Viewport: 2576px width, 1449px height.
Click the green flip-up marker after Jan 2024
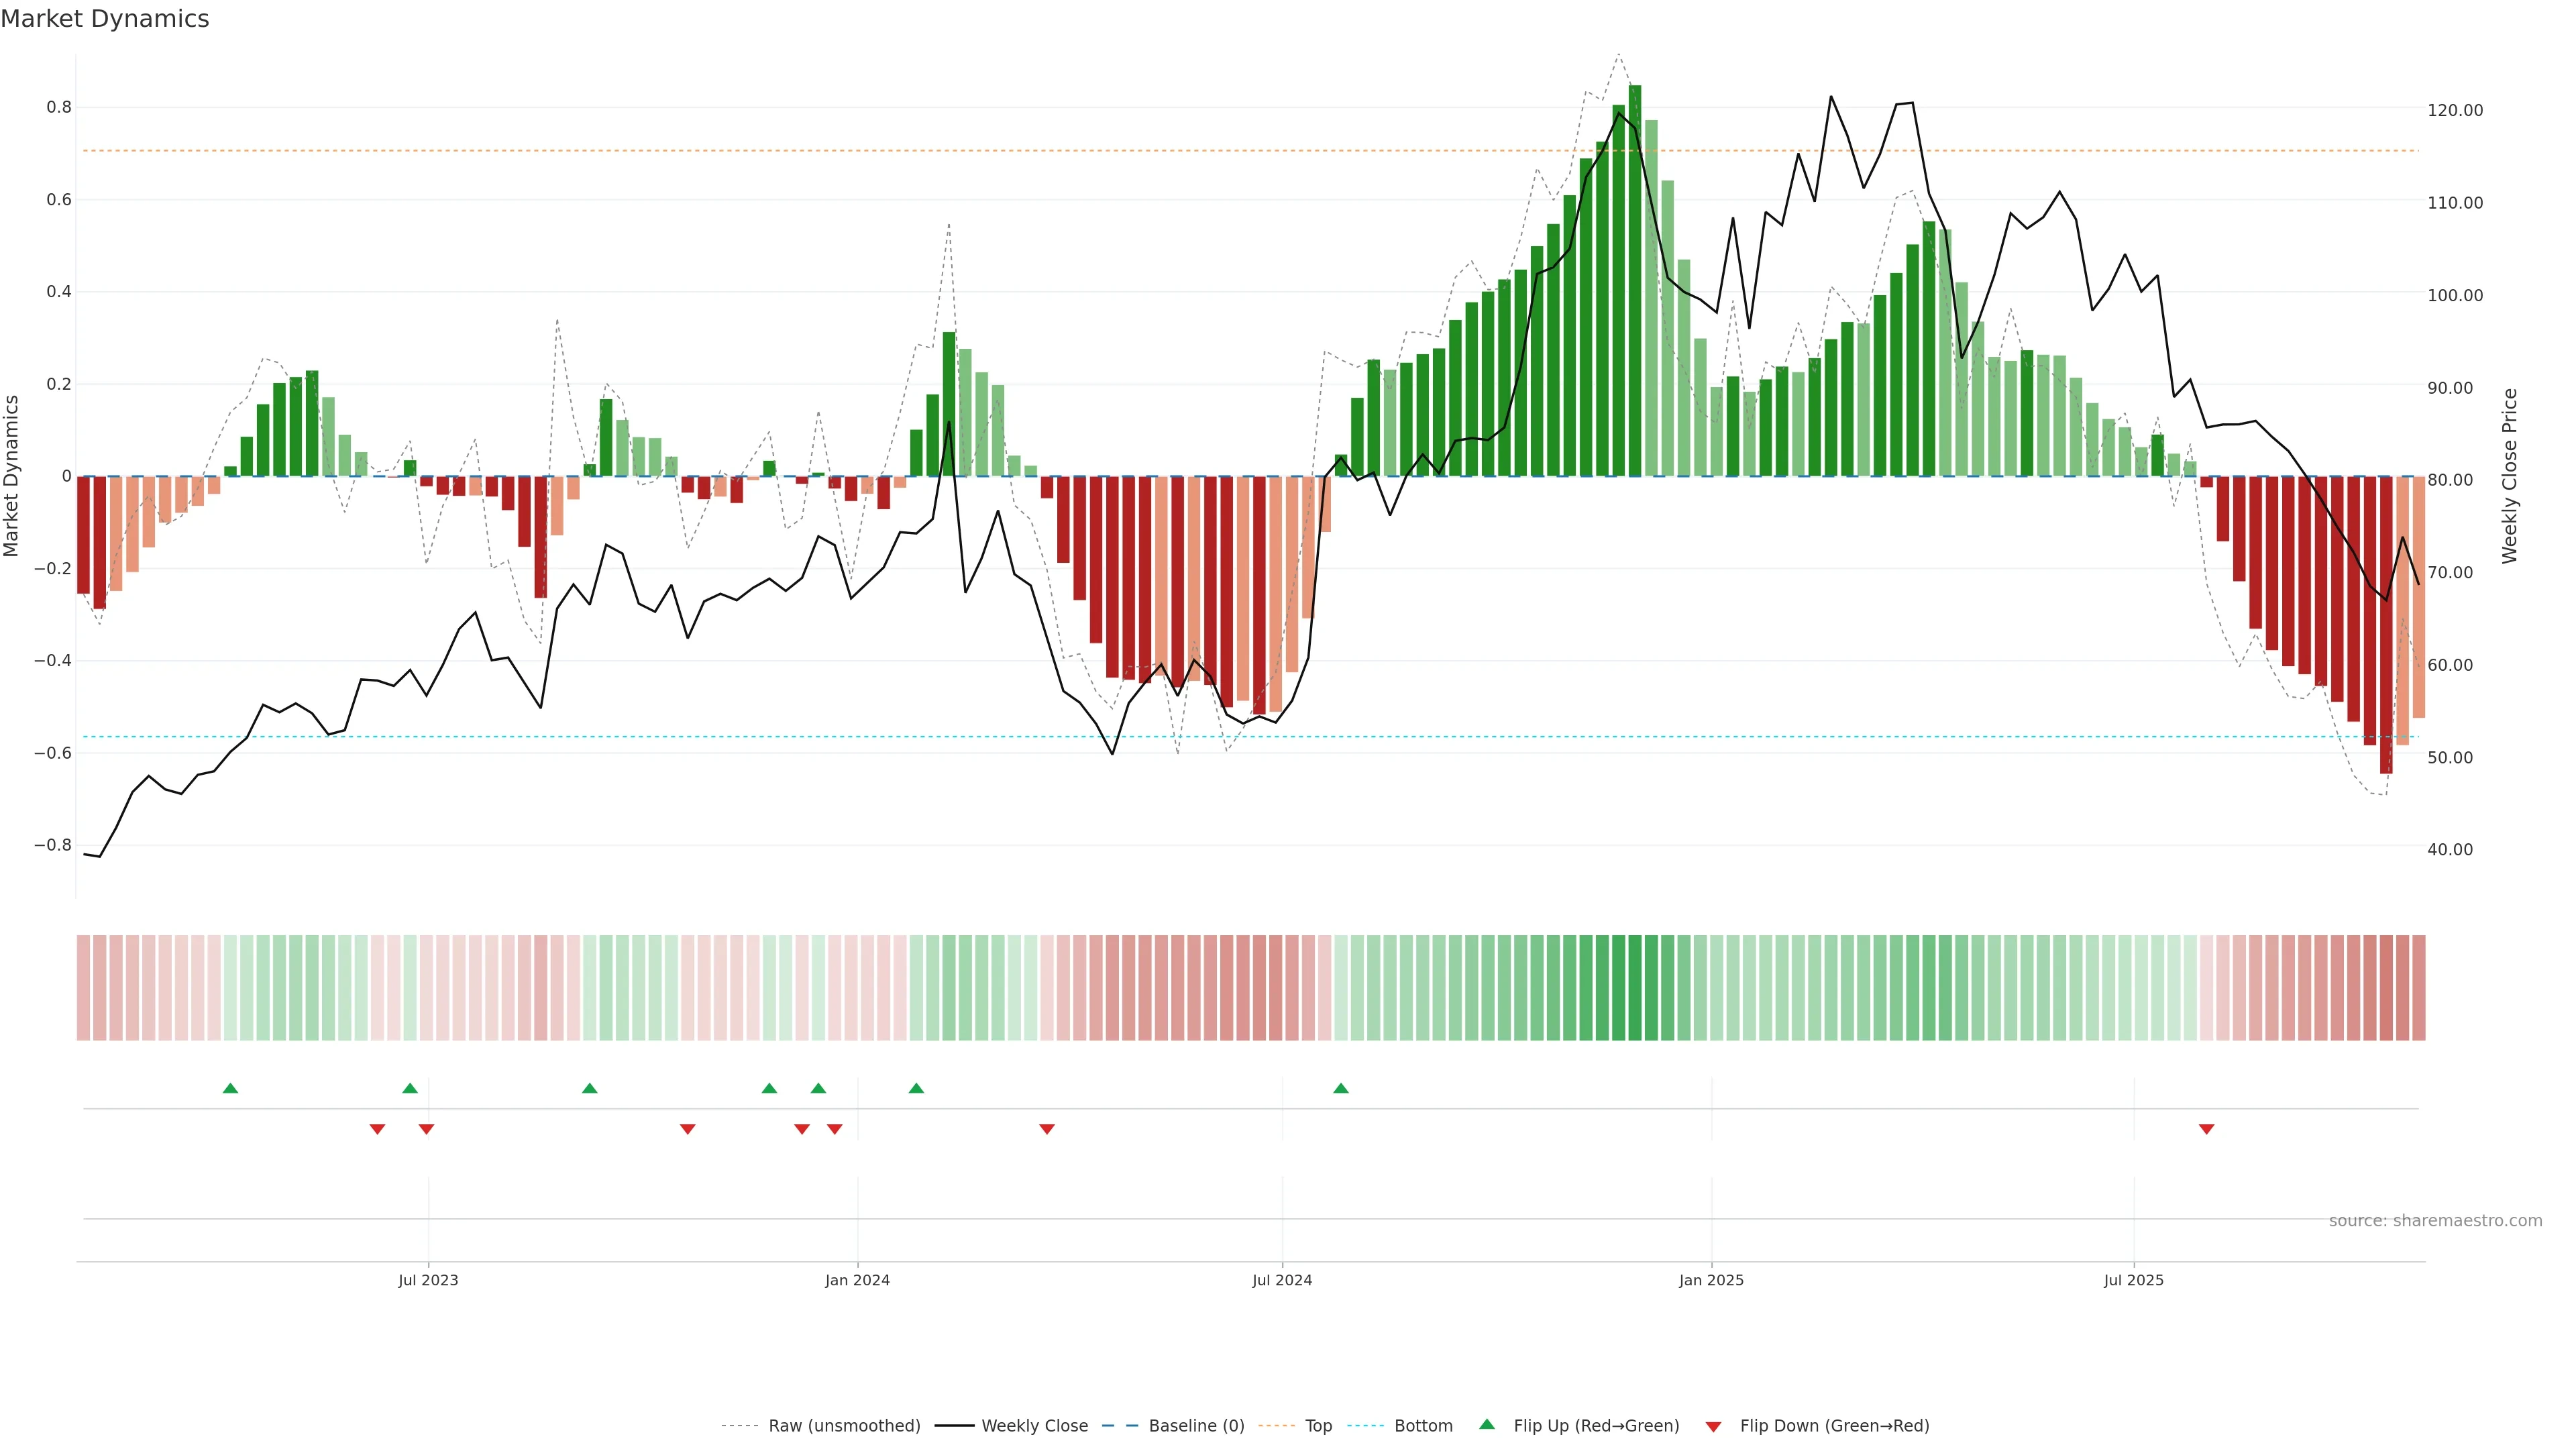click(916, 1088)
